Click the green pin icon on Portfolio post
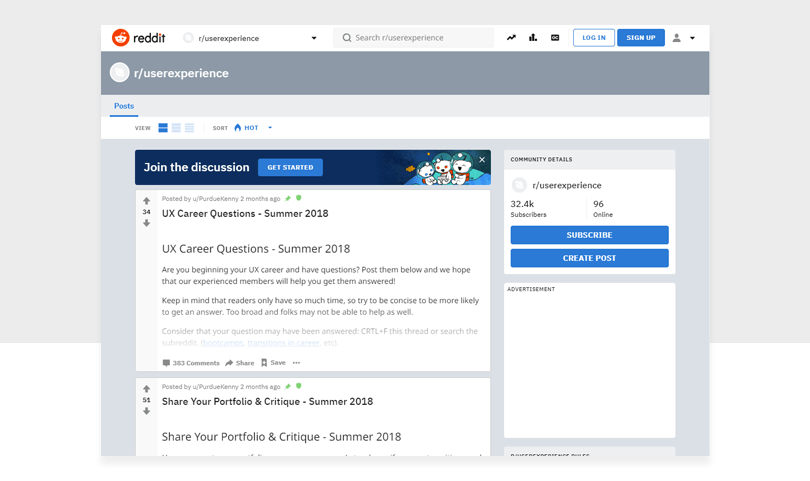This screenshot has height=481, width=810. click(x=288, y=386)
